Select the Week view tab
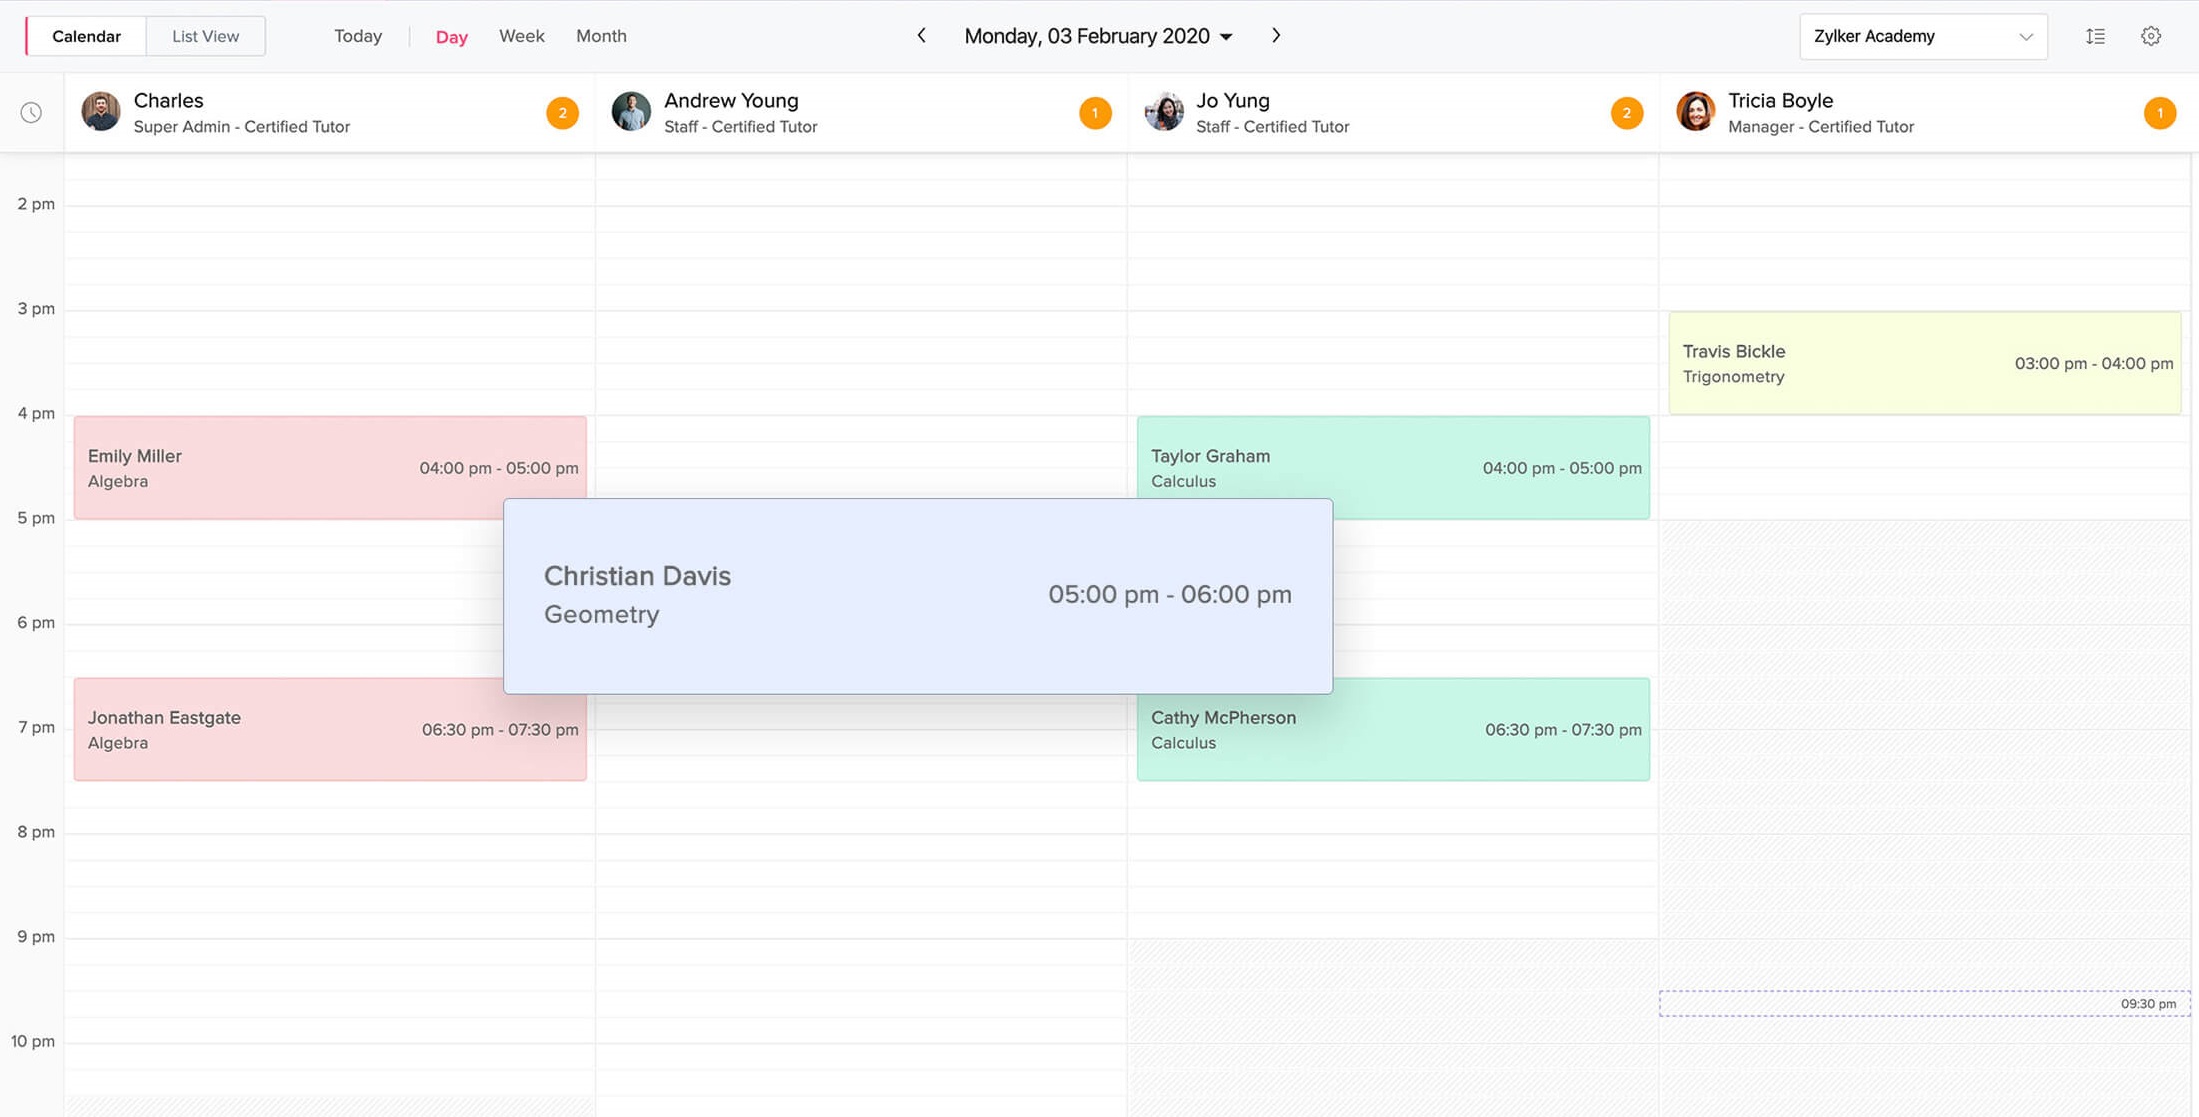This screenshot has height=1117, width=2199. click(x=521, y=36)
